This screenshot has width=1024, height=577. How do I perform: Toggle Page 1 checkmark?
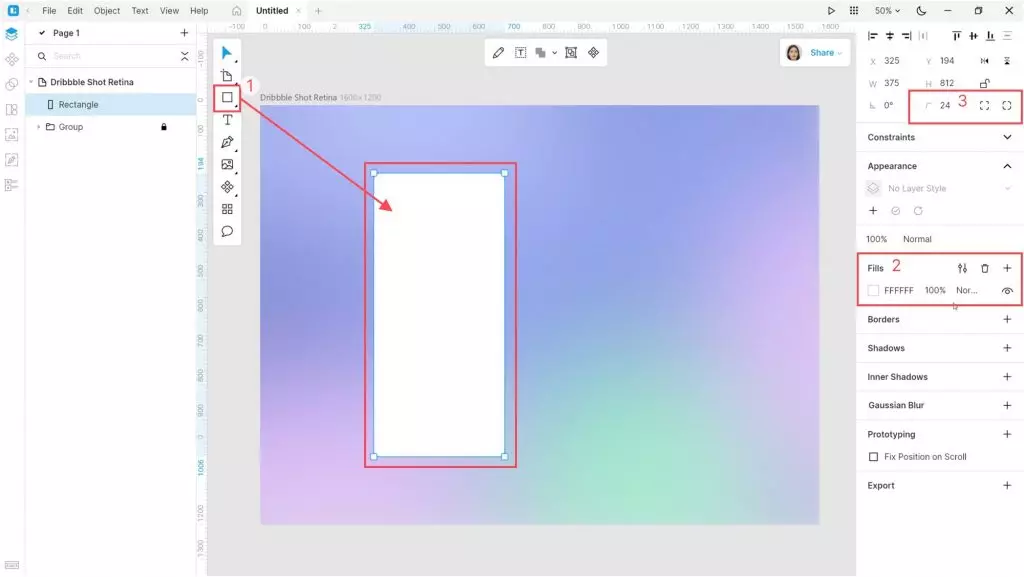click(x=42, y=33)
